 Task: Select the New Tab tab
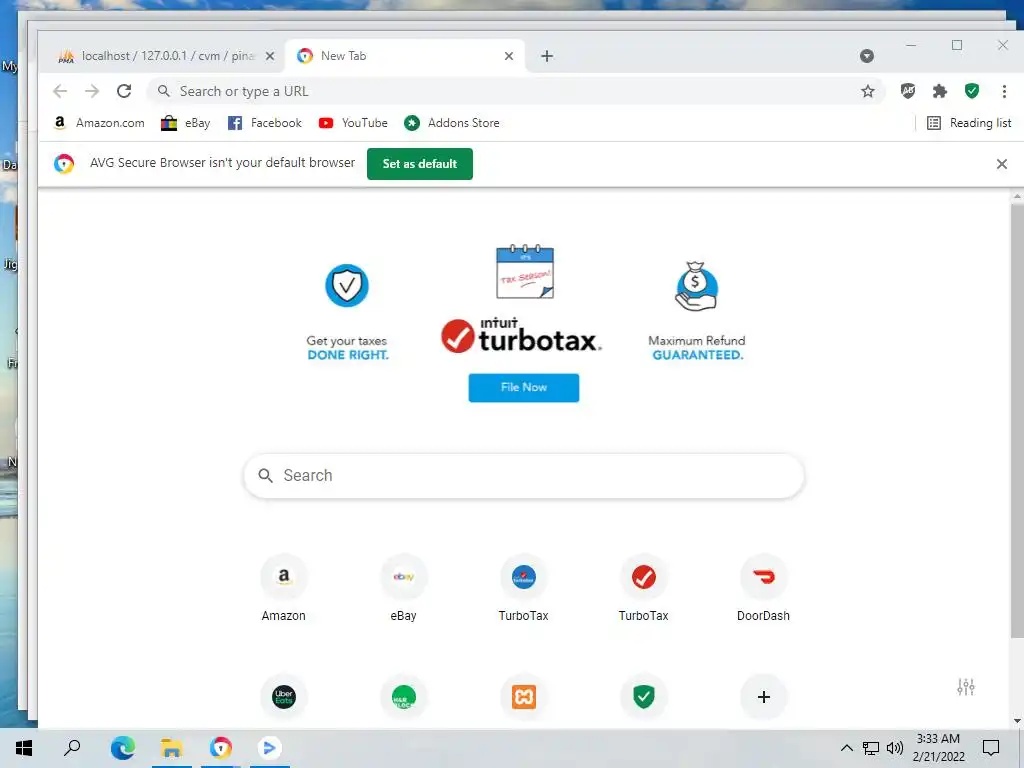point(405,56)
